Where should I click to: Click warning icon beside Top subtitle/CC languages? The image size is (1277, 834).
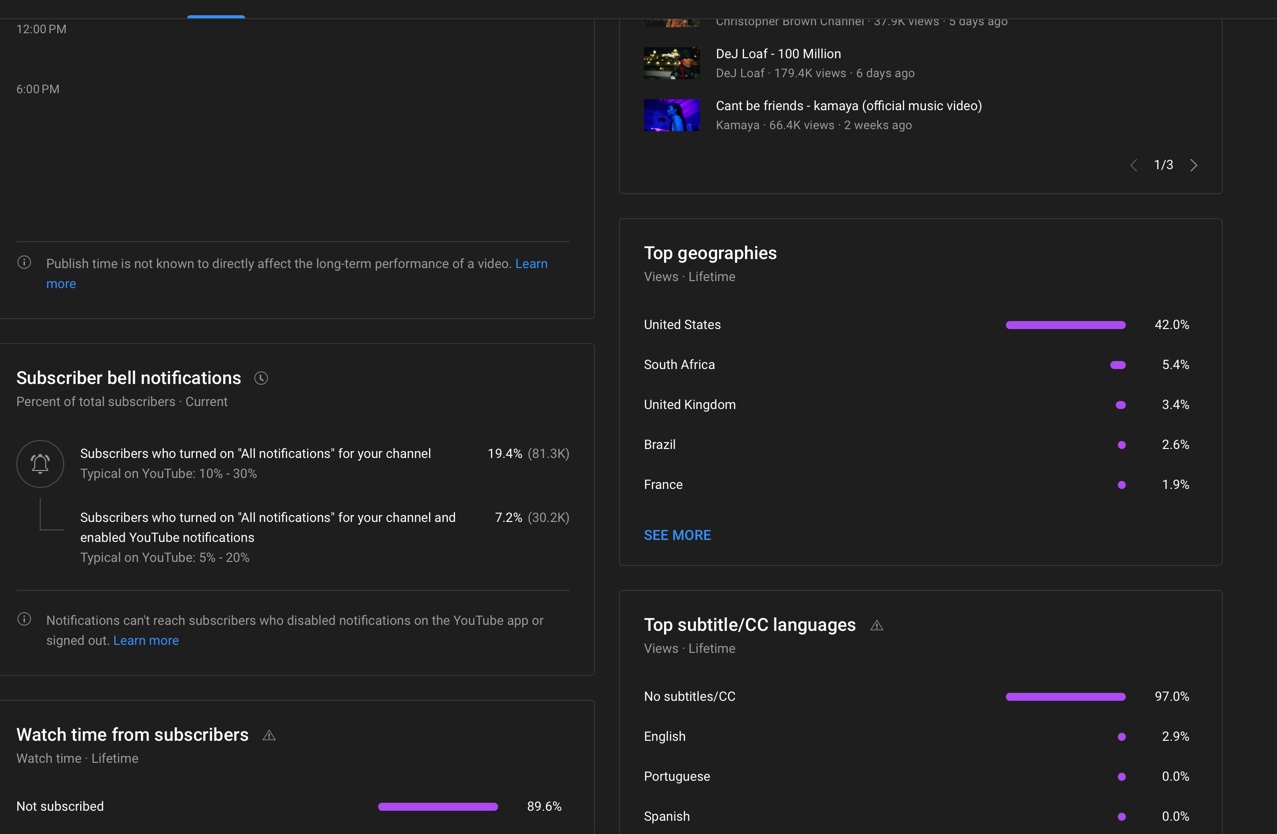pos(877,625)
